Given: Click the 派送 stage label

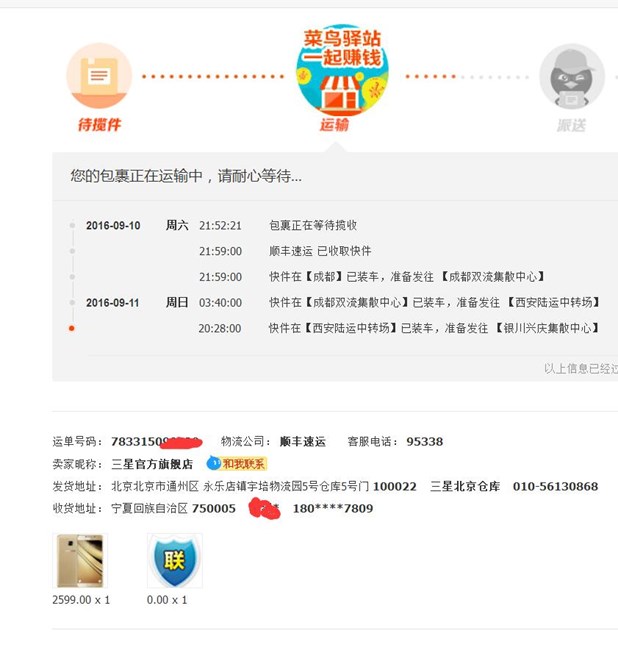Looking at the screenshot, I should (572, 125).
